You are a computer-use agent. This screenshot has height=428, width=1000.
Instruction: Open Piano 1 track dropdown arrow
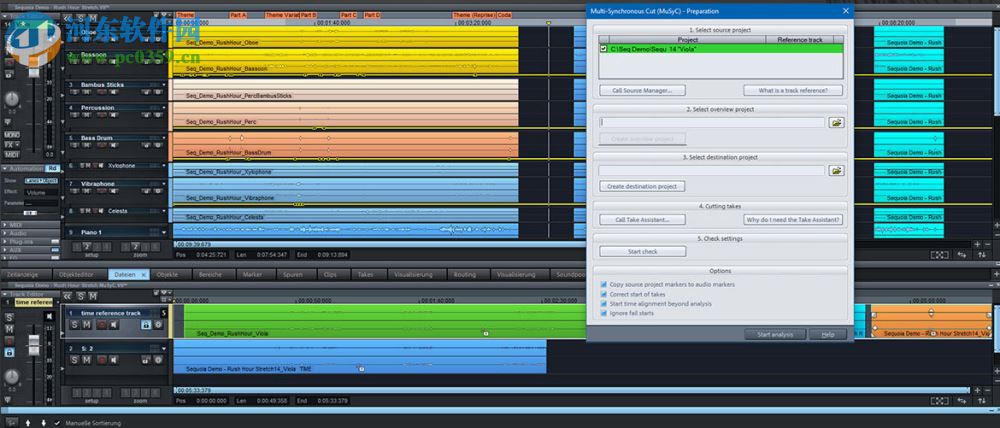(164, 232)
